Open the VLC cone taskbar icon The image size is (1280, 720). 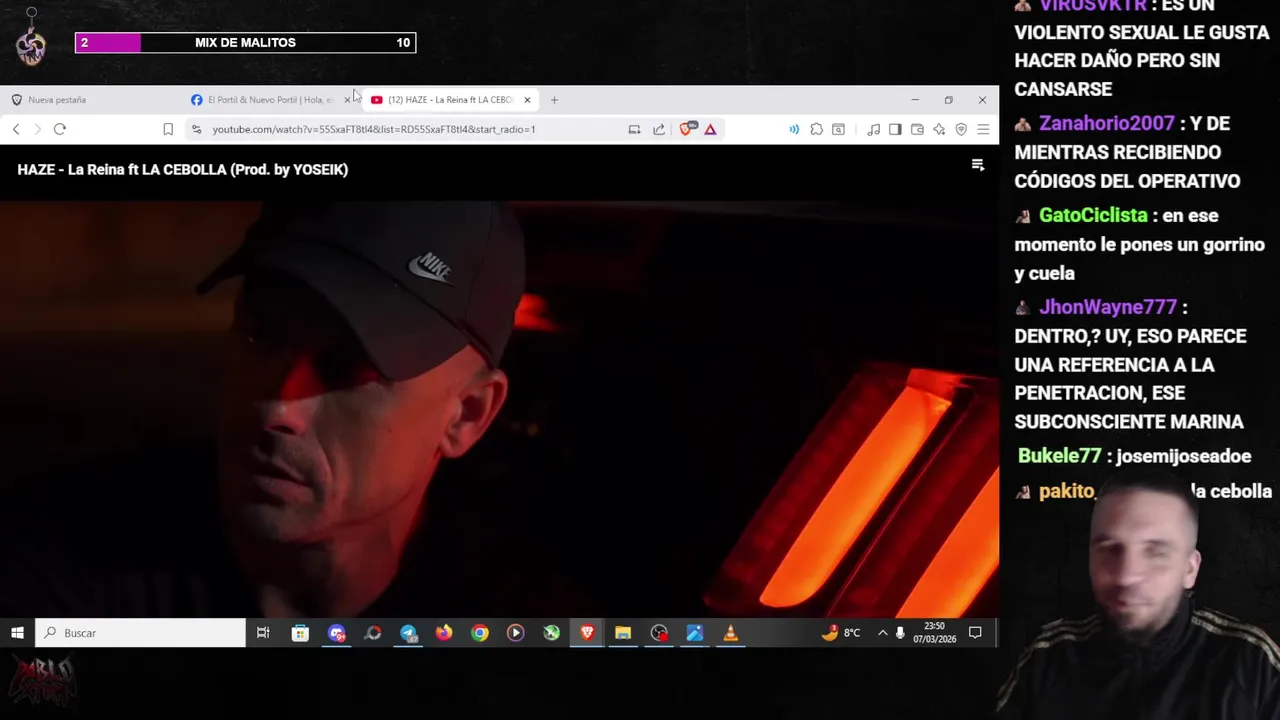731,632
